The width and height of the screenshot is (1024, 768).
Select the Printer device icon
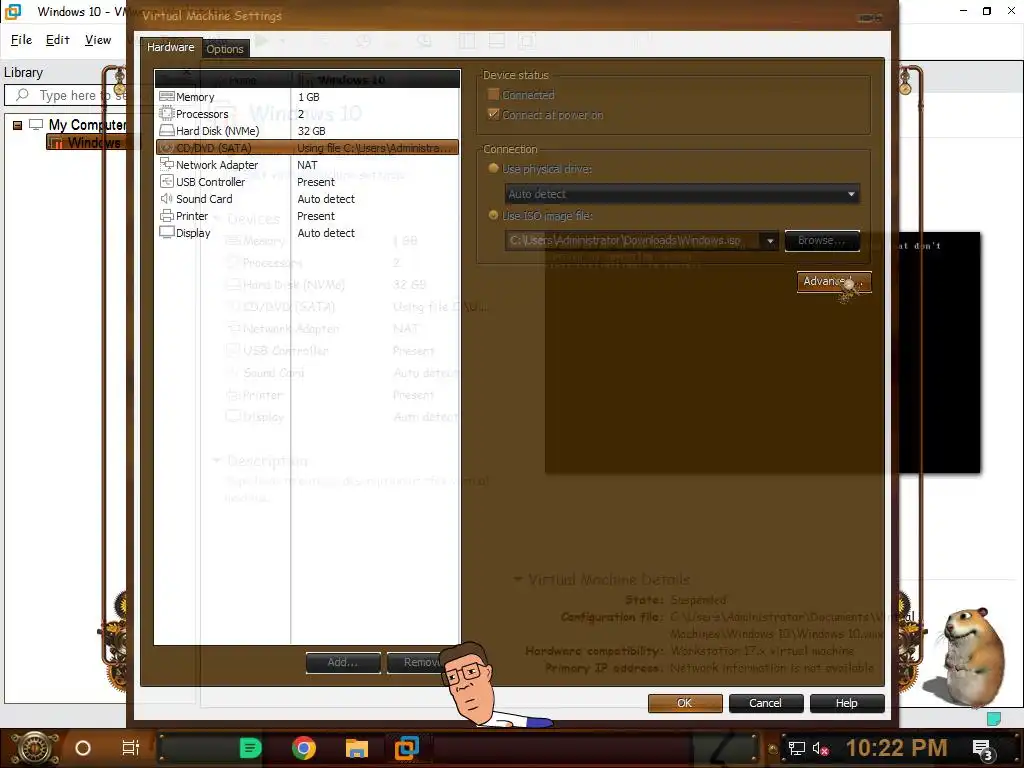coord(167,216)
